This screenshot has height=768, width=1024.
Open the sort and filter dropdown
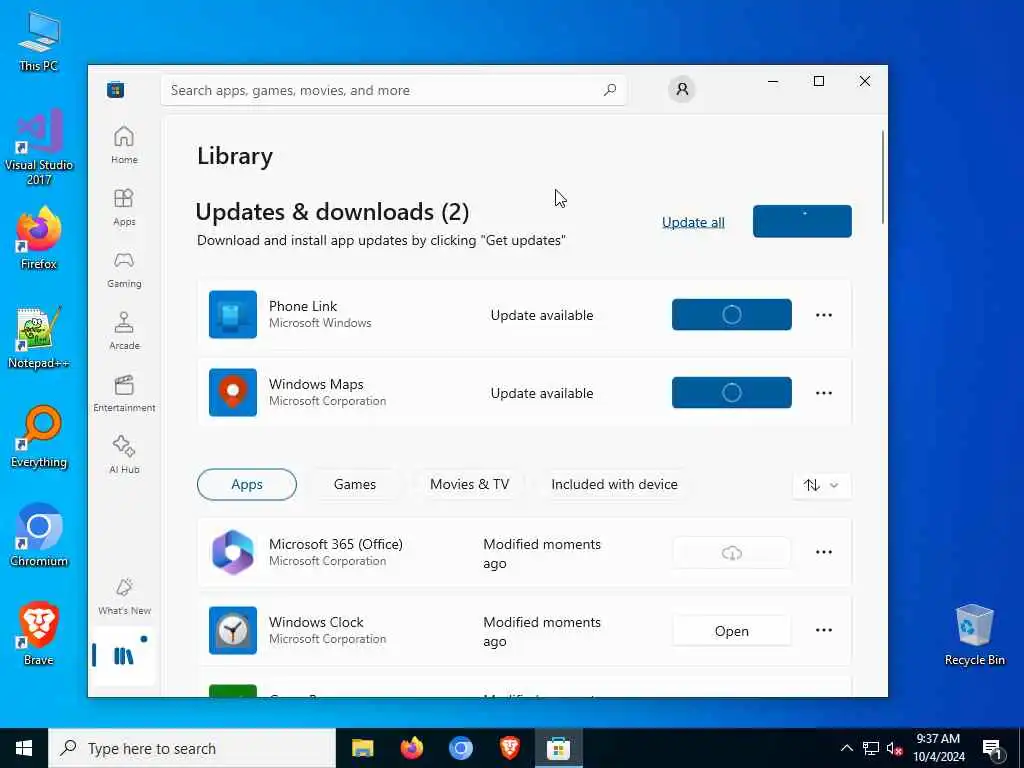click(x=822, y=485)
